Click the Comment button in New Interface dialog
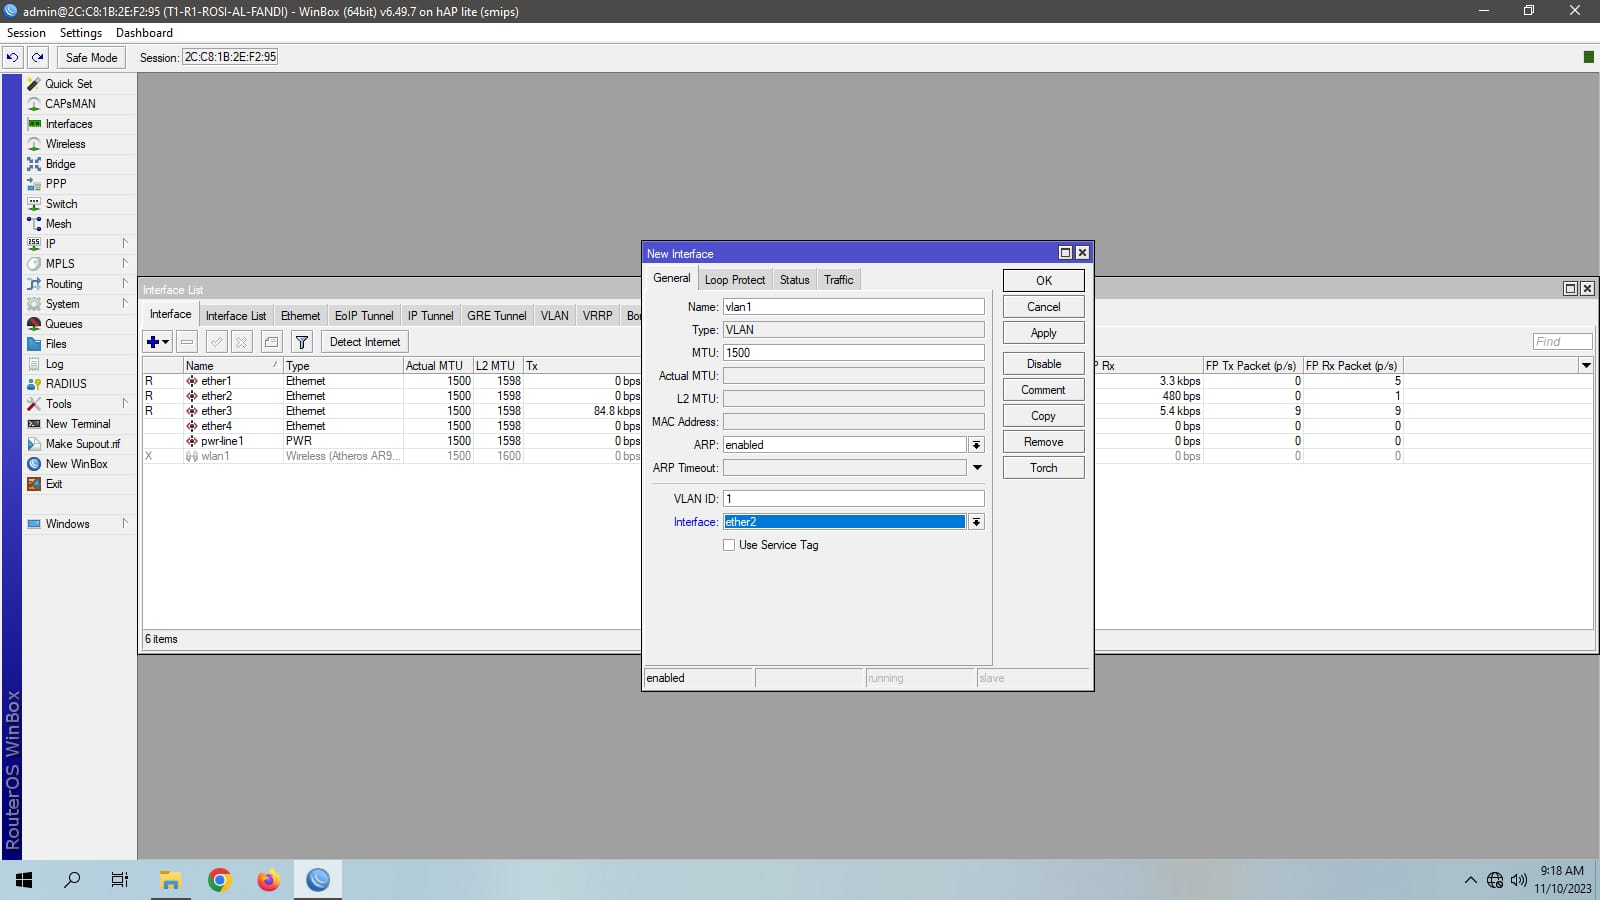Screen dimensions: 1600x900 [x=1044, y=390]
